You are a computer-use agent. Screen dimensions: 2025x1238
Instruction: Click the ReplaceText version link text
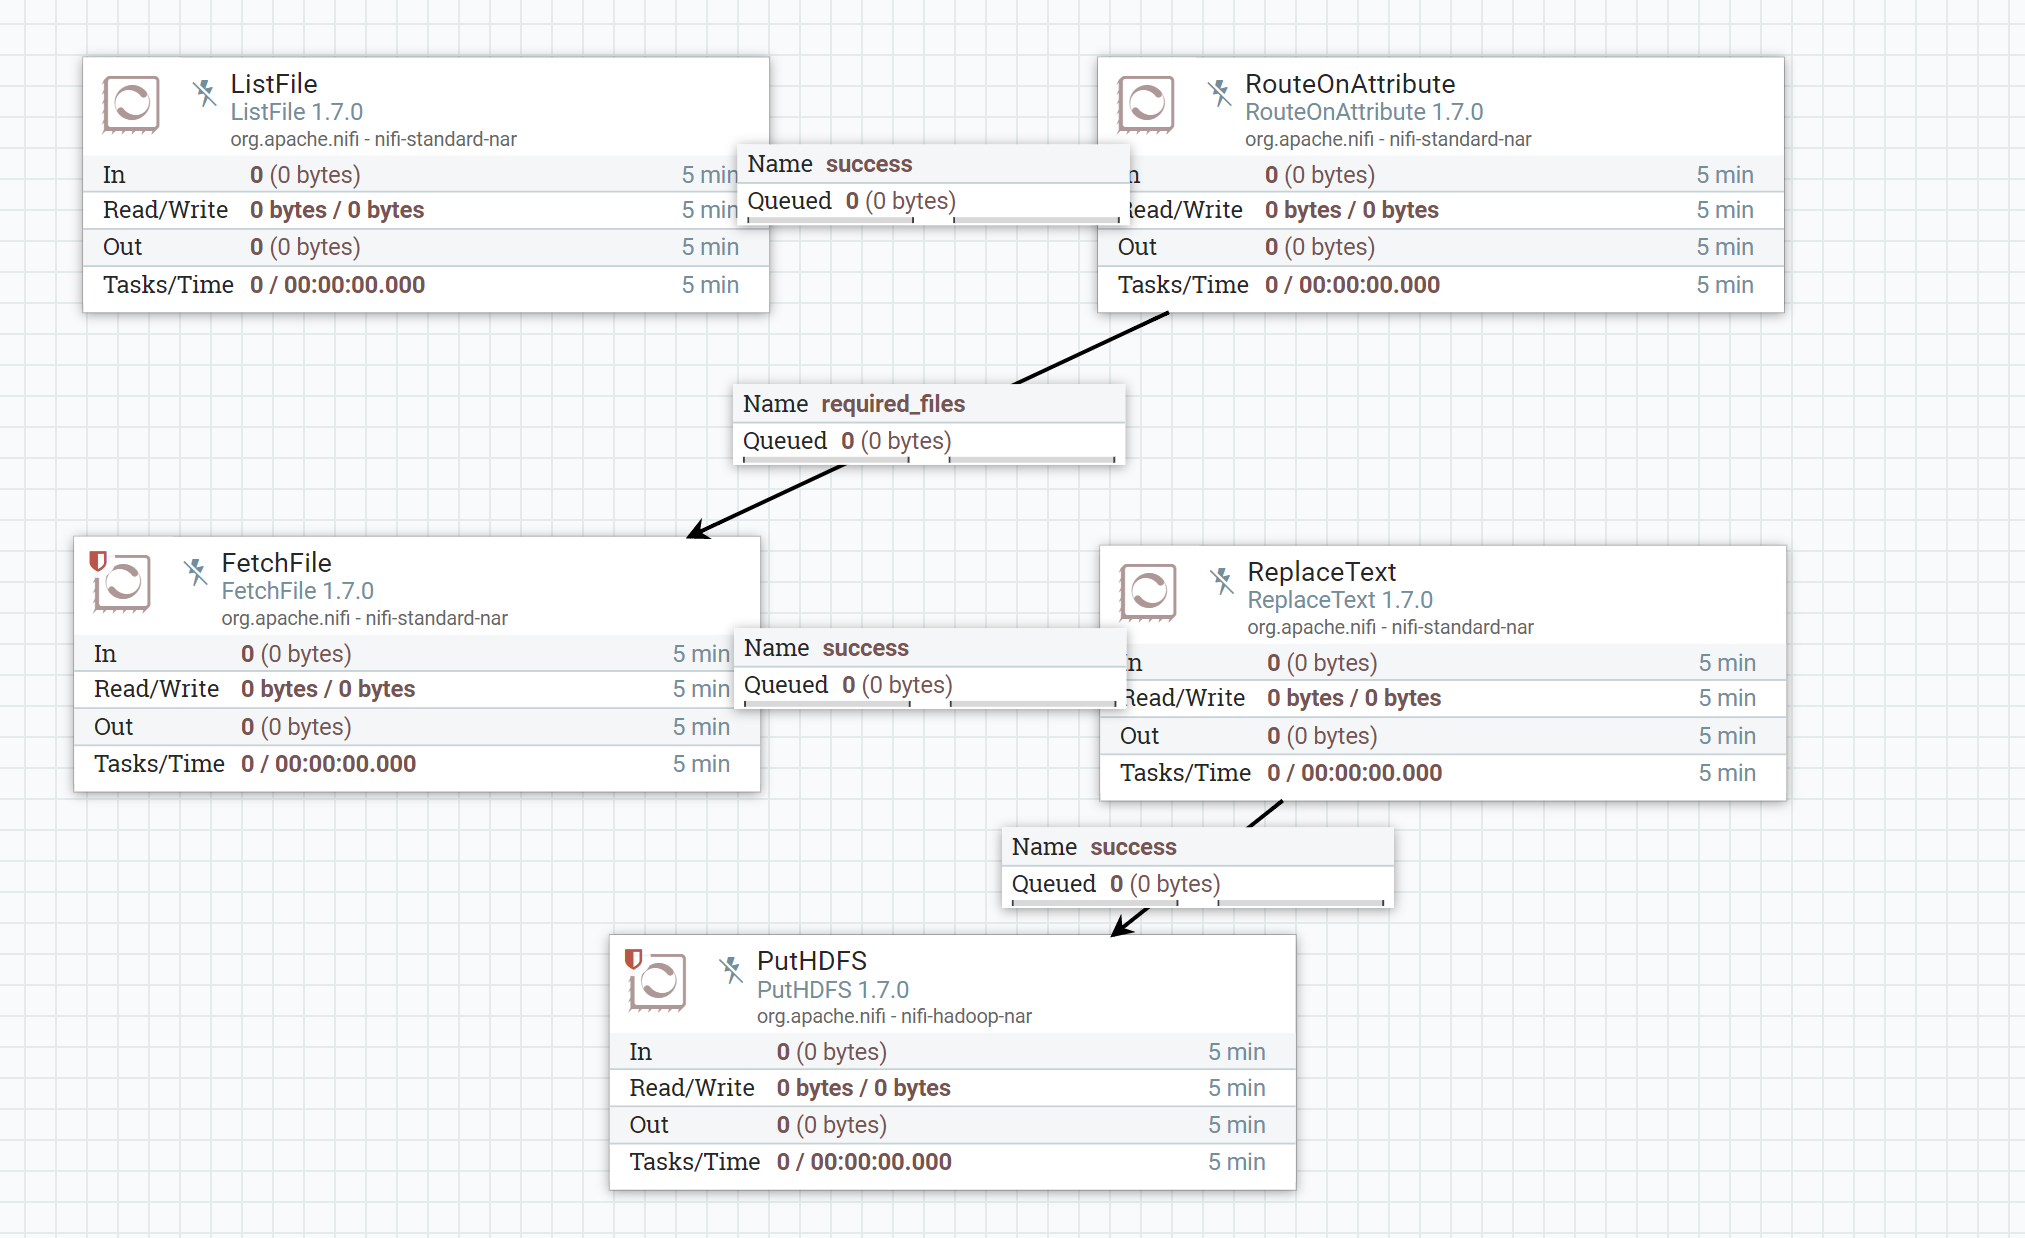[1340, 600]
